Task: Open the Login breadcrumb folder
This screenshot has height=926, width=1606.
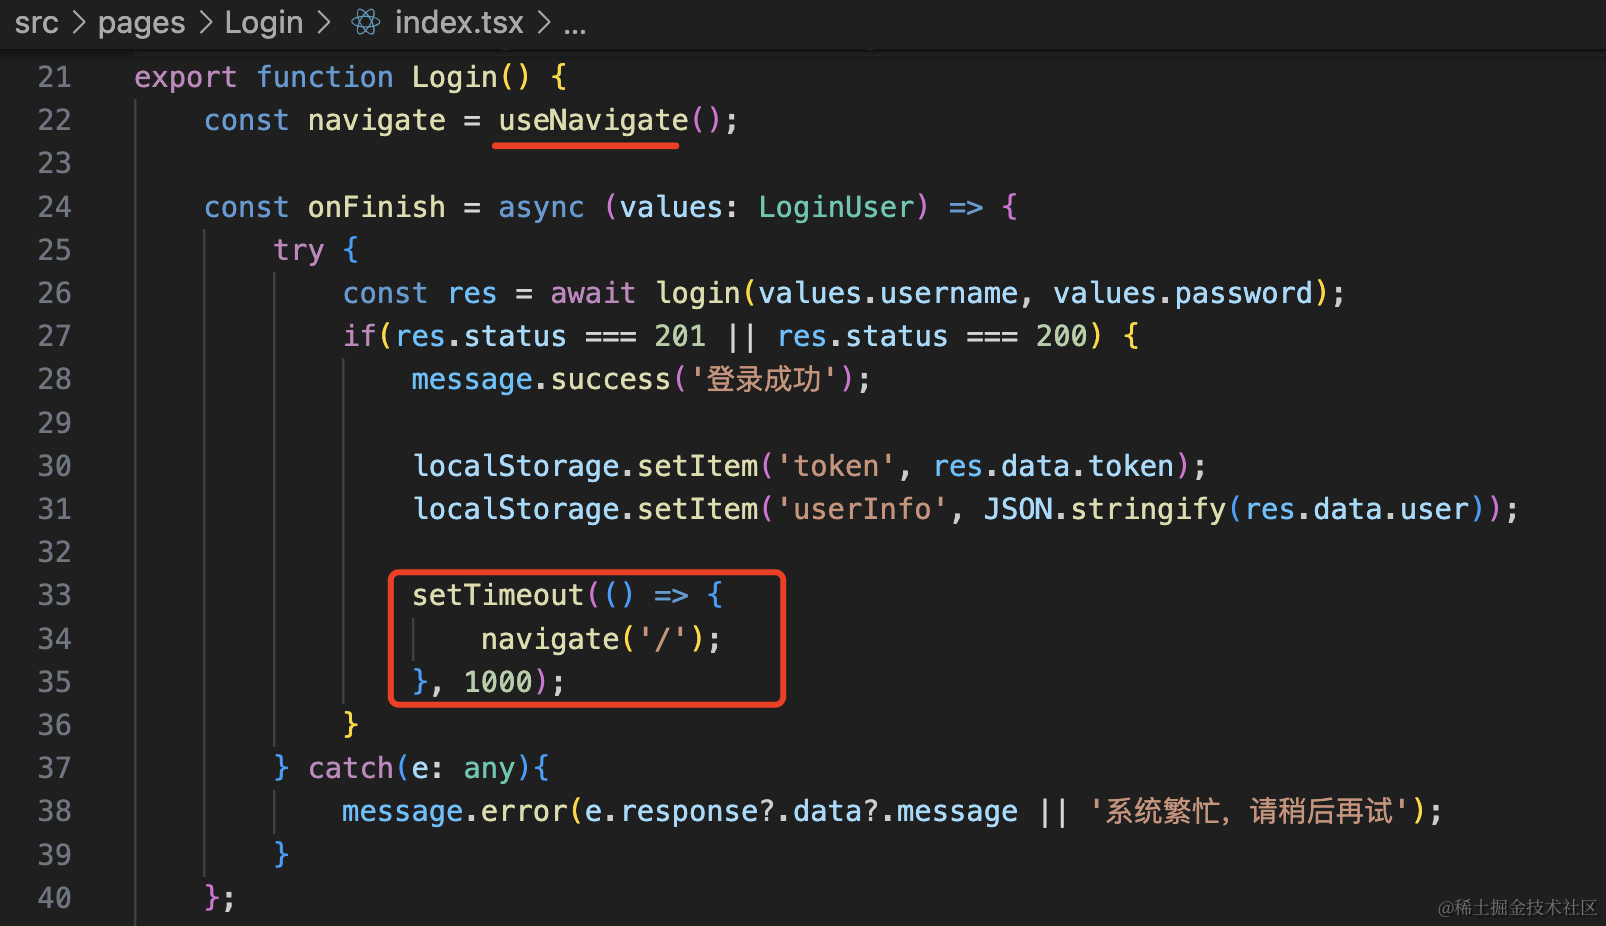Action: (263, 22)
